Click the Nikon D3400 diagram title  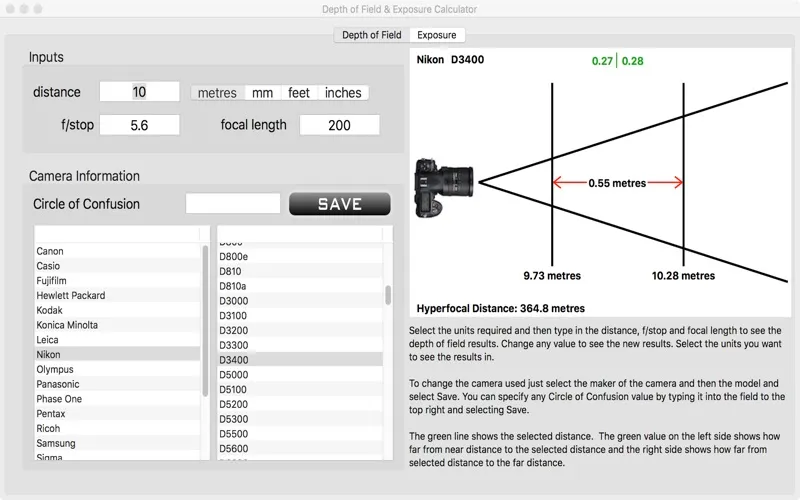click(450, 60)
